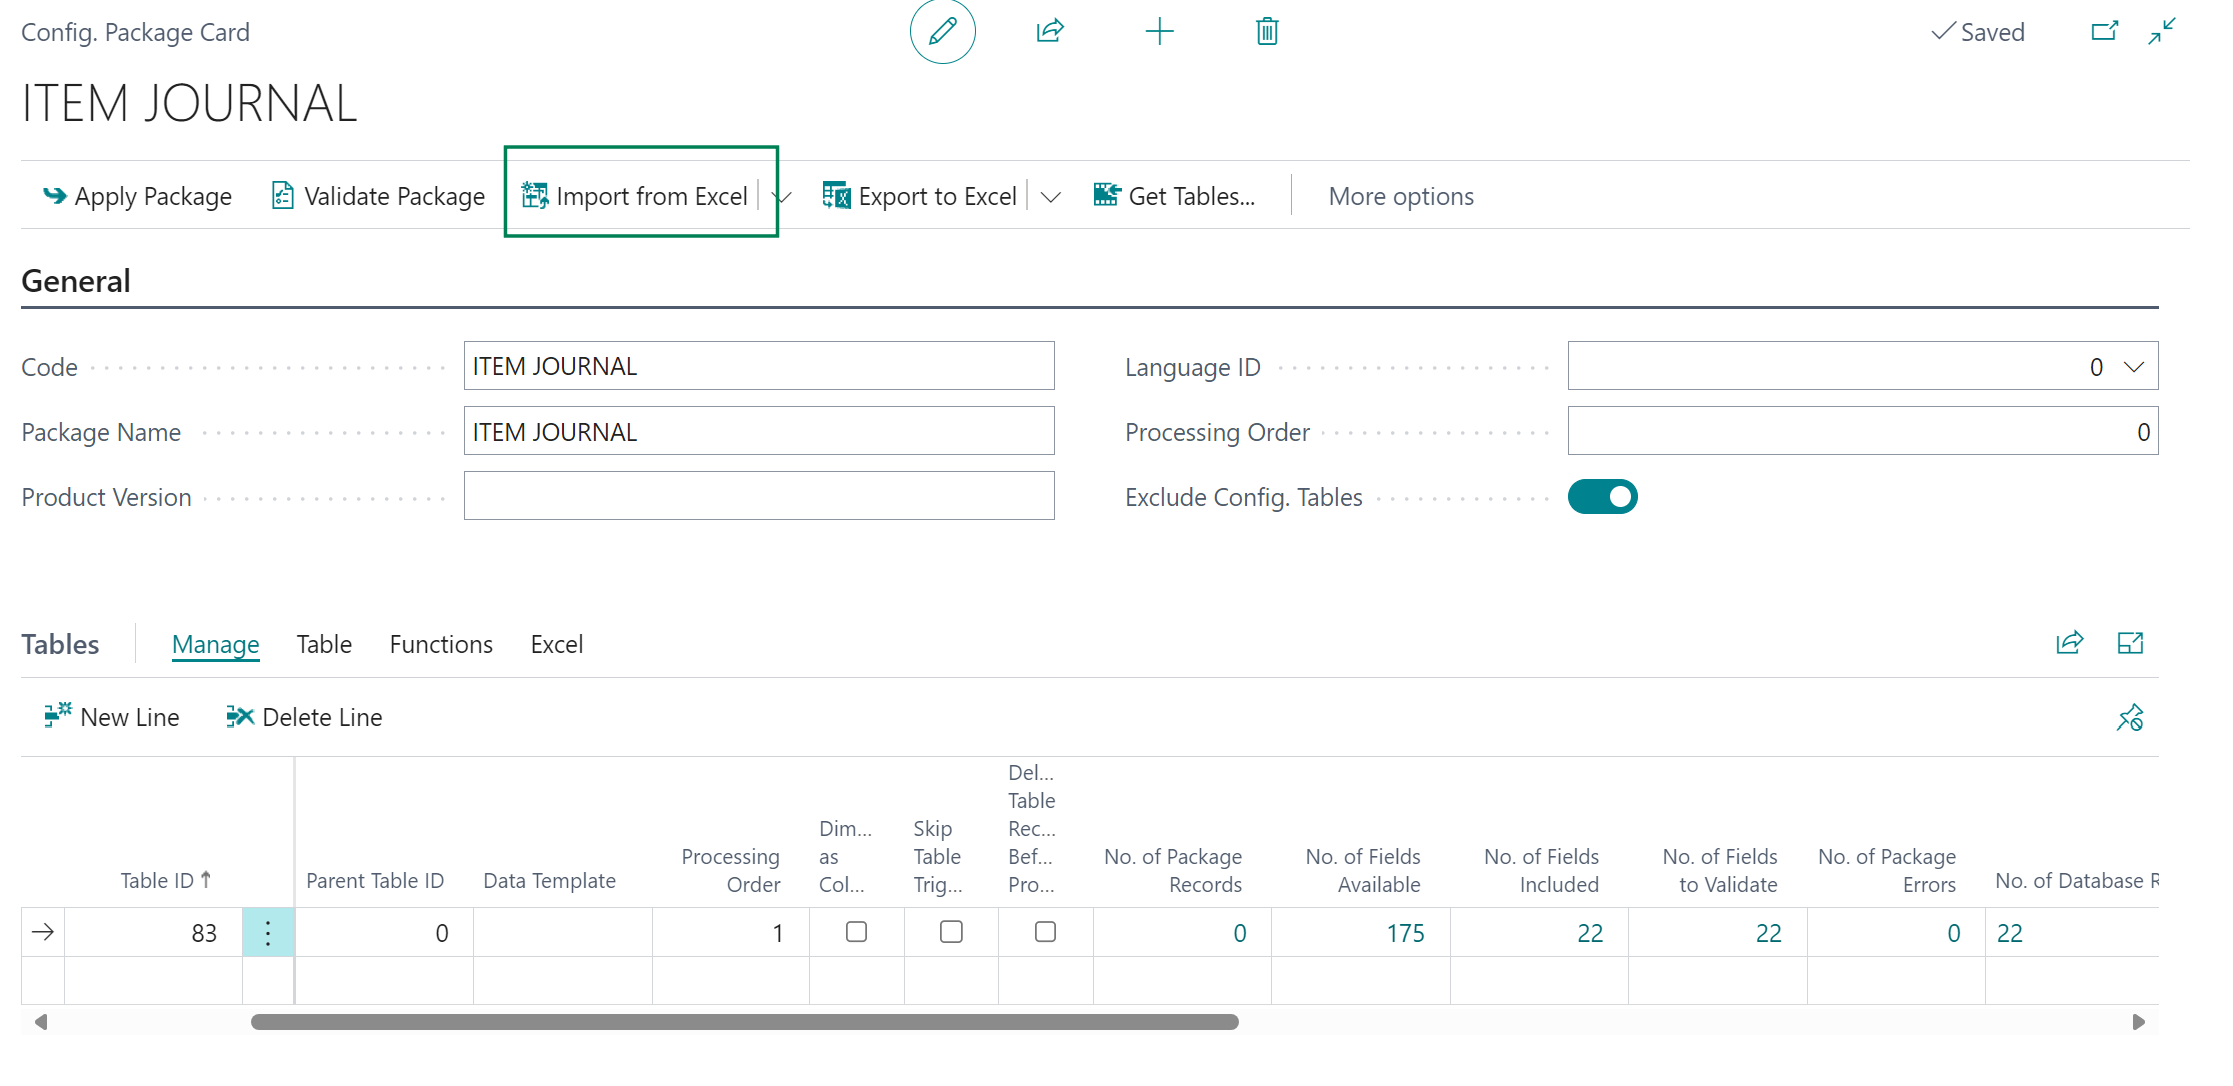
Task: Click No. of Package Errors value 0
Action: point(1953,933)
